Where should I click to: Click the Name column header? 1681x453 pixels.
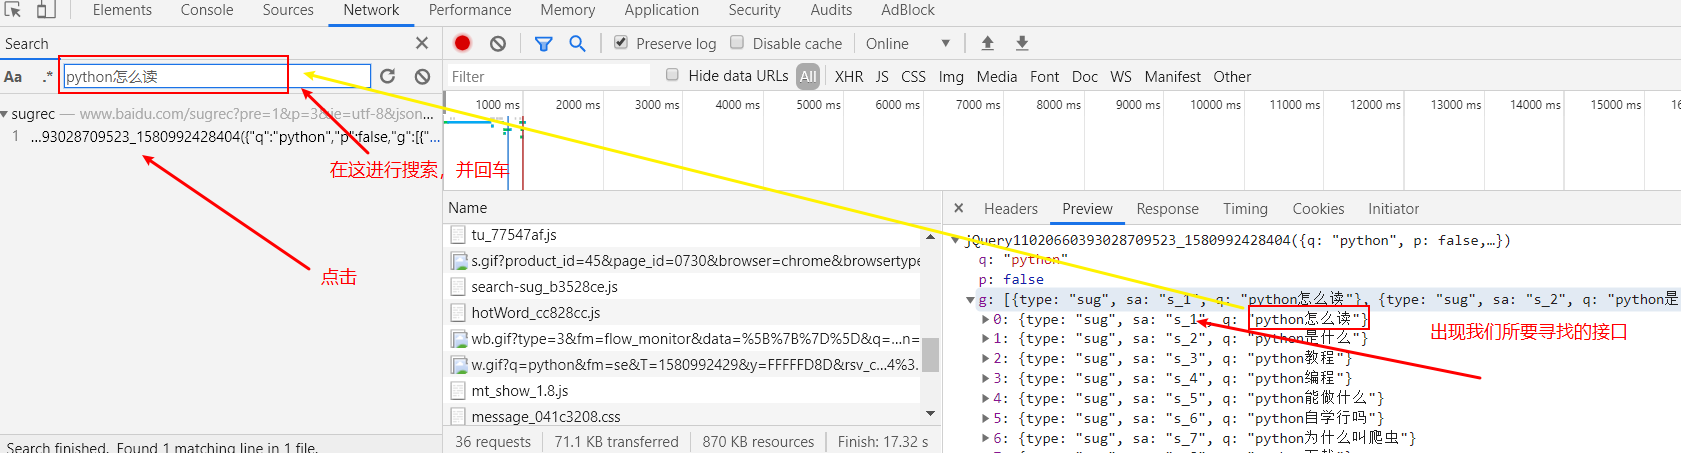(x=468, y=208)
